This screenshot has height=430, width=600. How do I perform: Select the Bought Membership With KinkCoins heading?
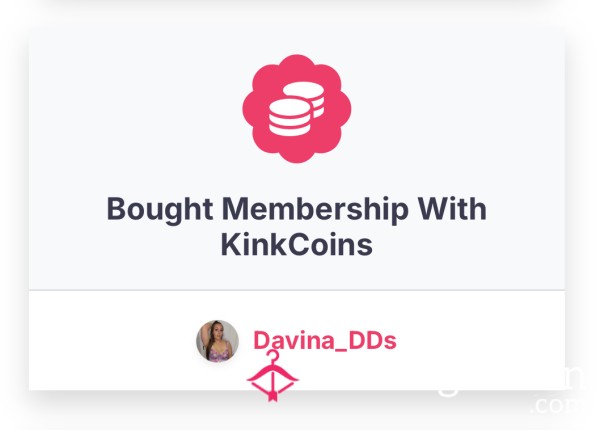[297, 226]
